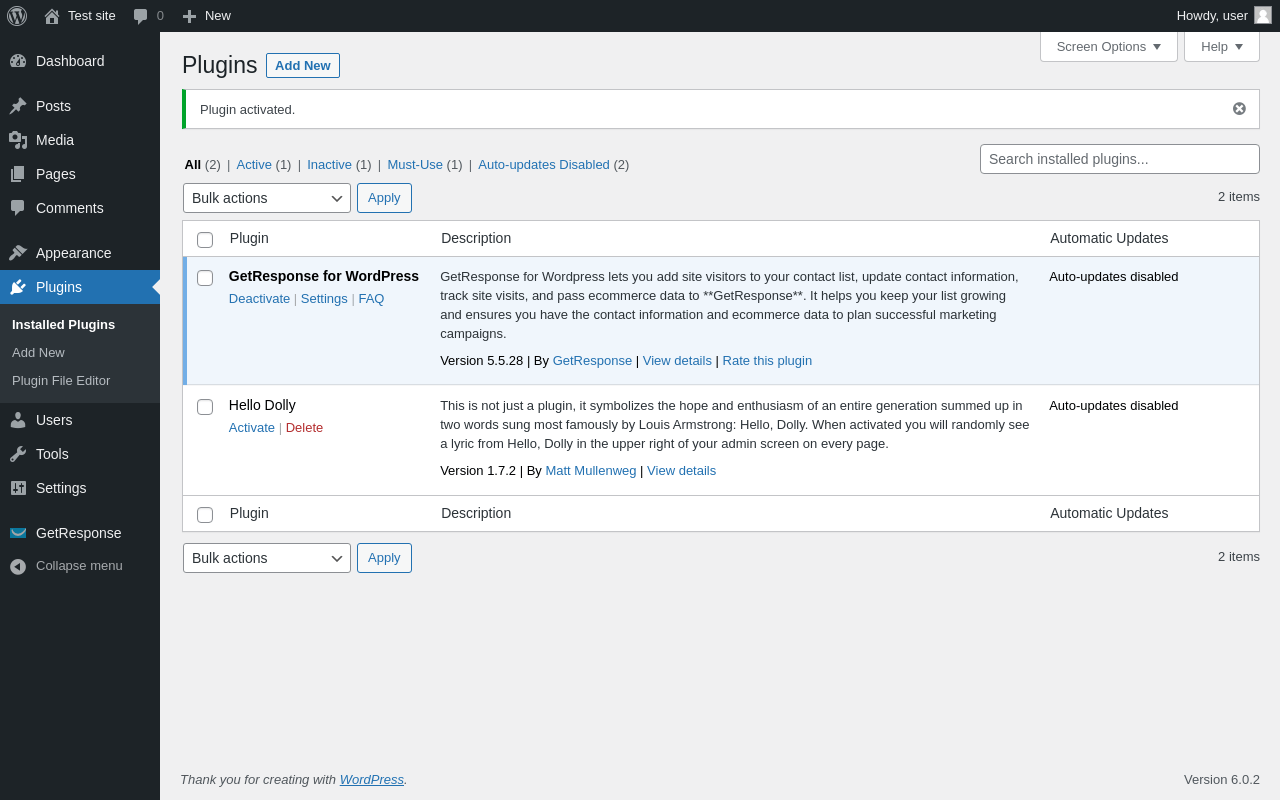Image resolution: width=1280 pixels, height=800 pixels.
Task: Tick the Hello Dolly plugin checkbox
Action: [x=205, y=407]
